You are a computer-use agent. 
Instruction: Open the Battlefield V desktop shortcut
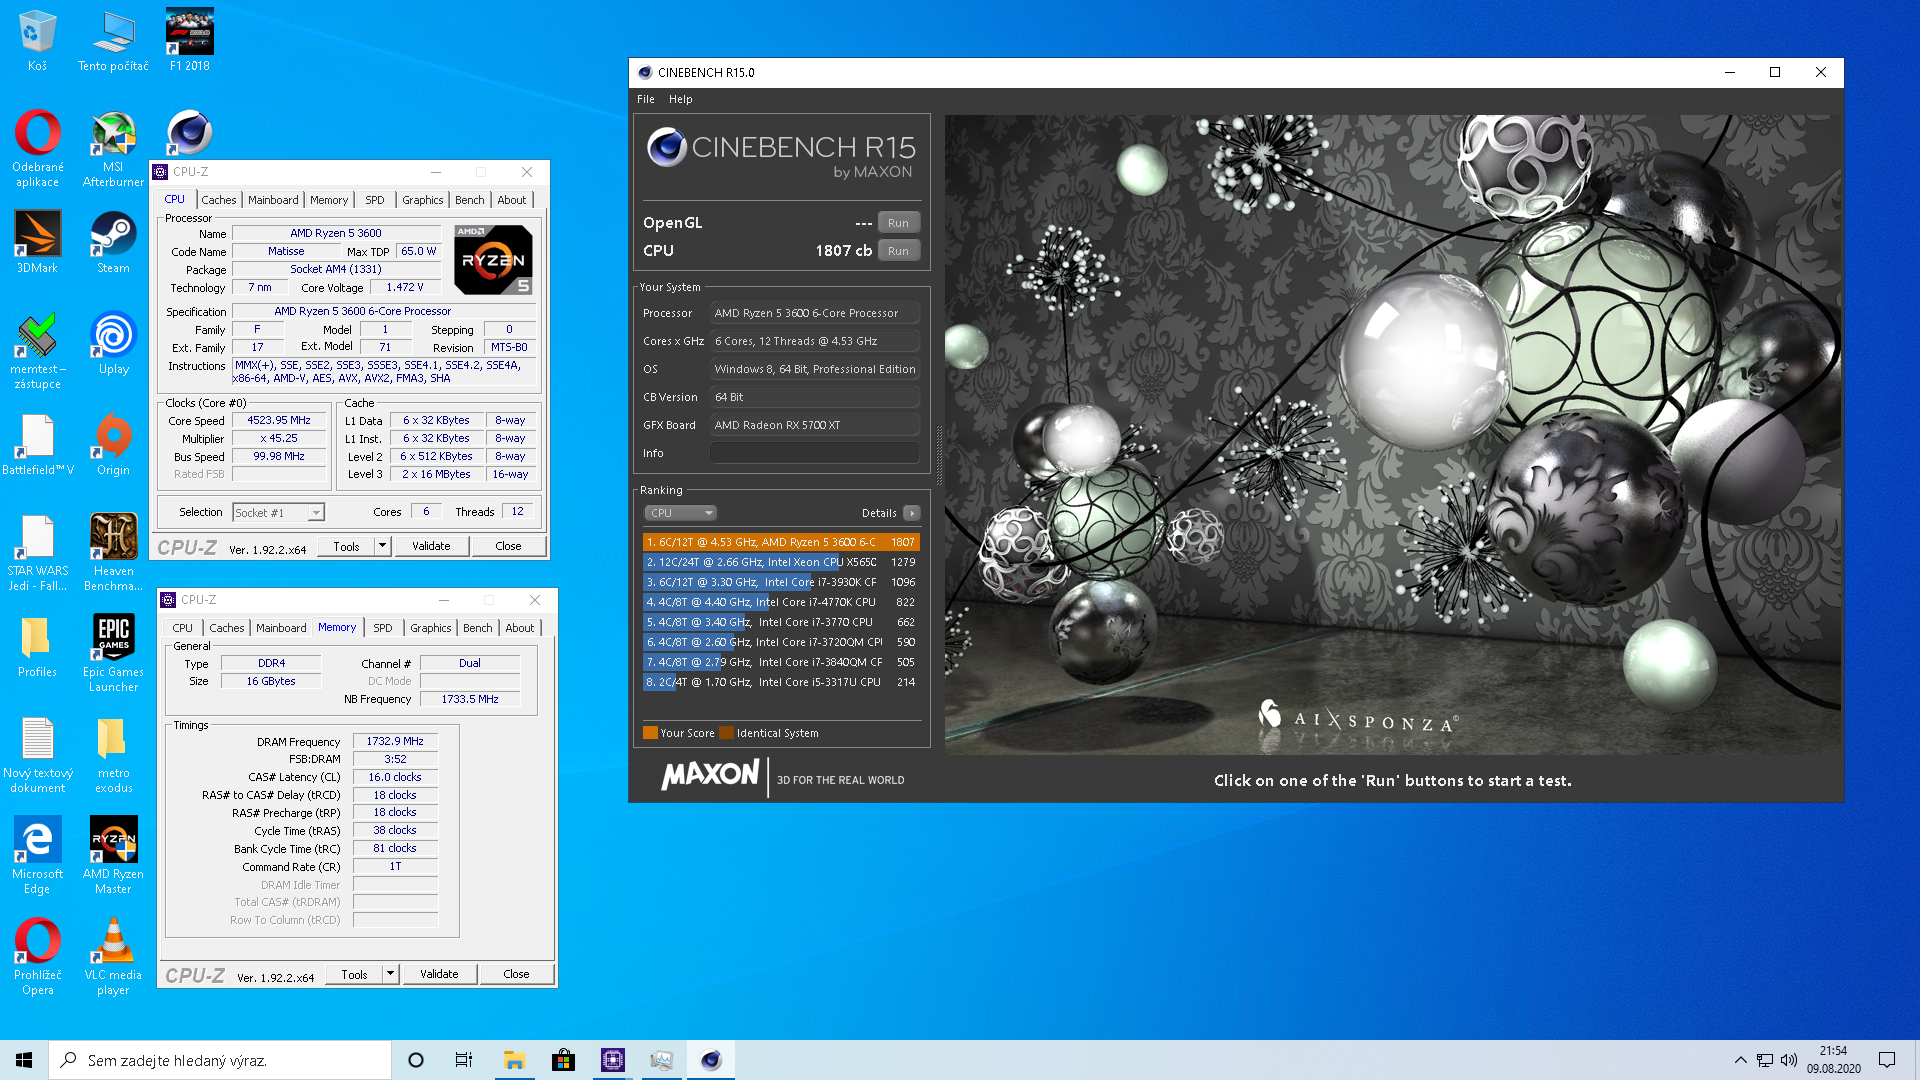coord(37,444)
